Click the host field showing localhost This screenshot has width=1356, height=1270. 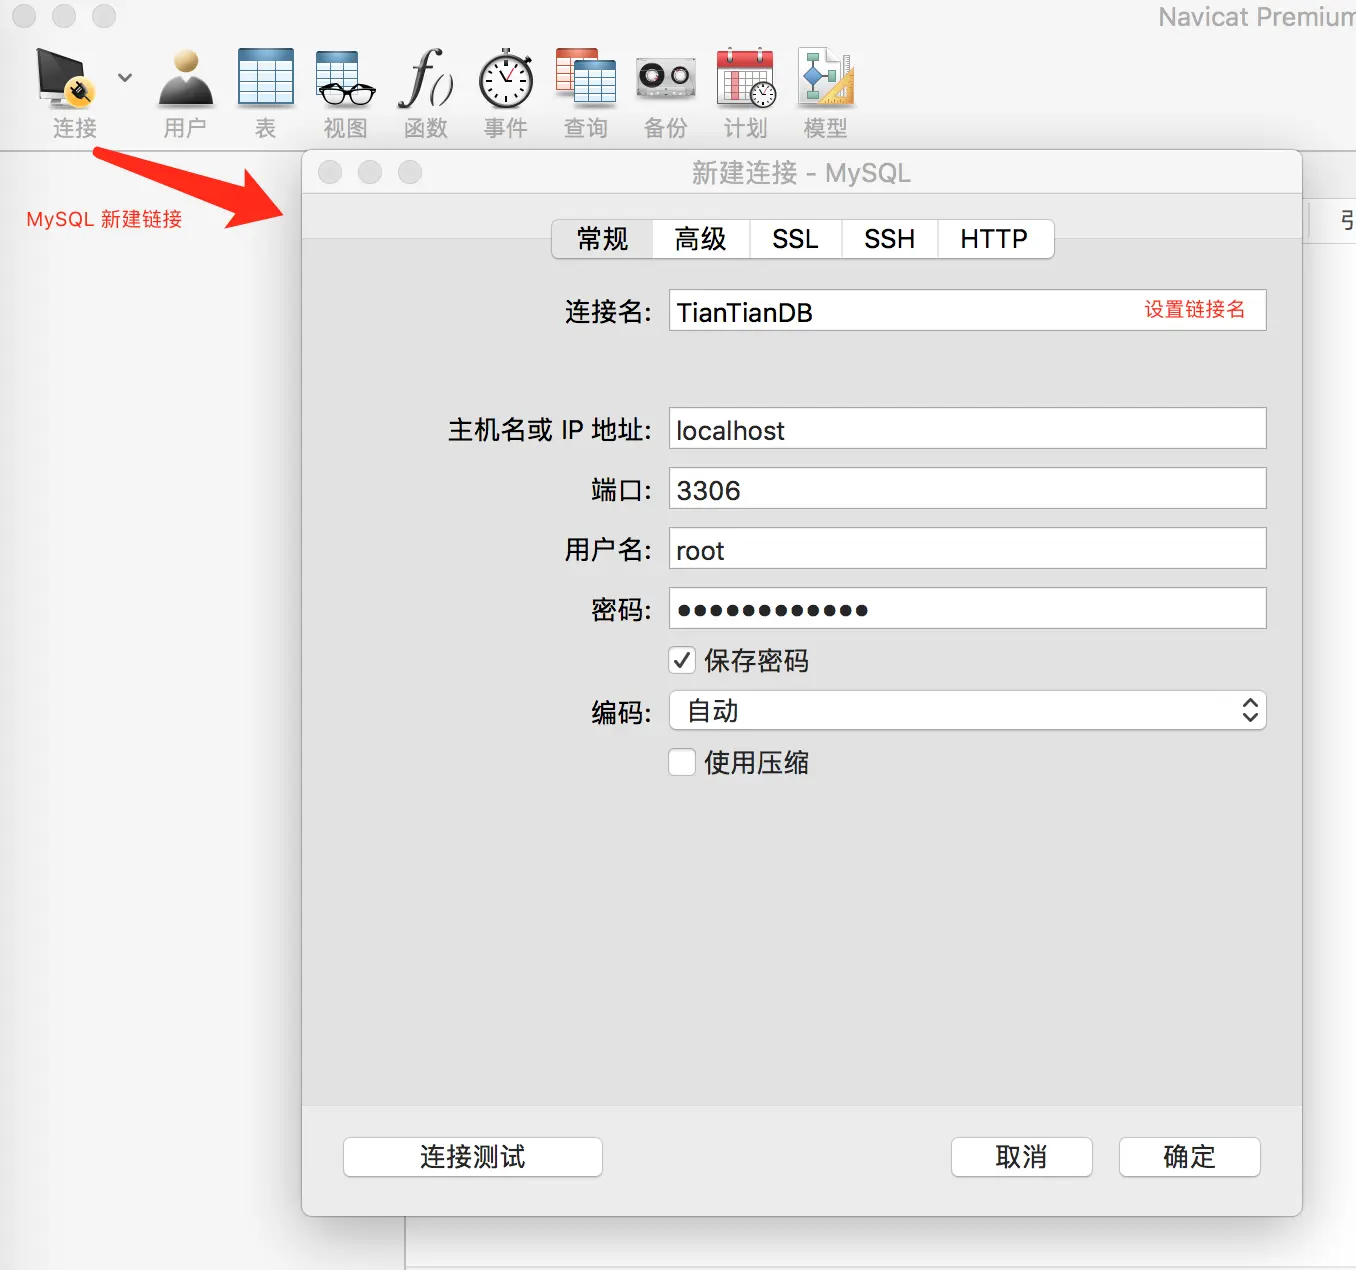(967, 428)
